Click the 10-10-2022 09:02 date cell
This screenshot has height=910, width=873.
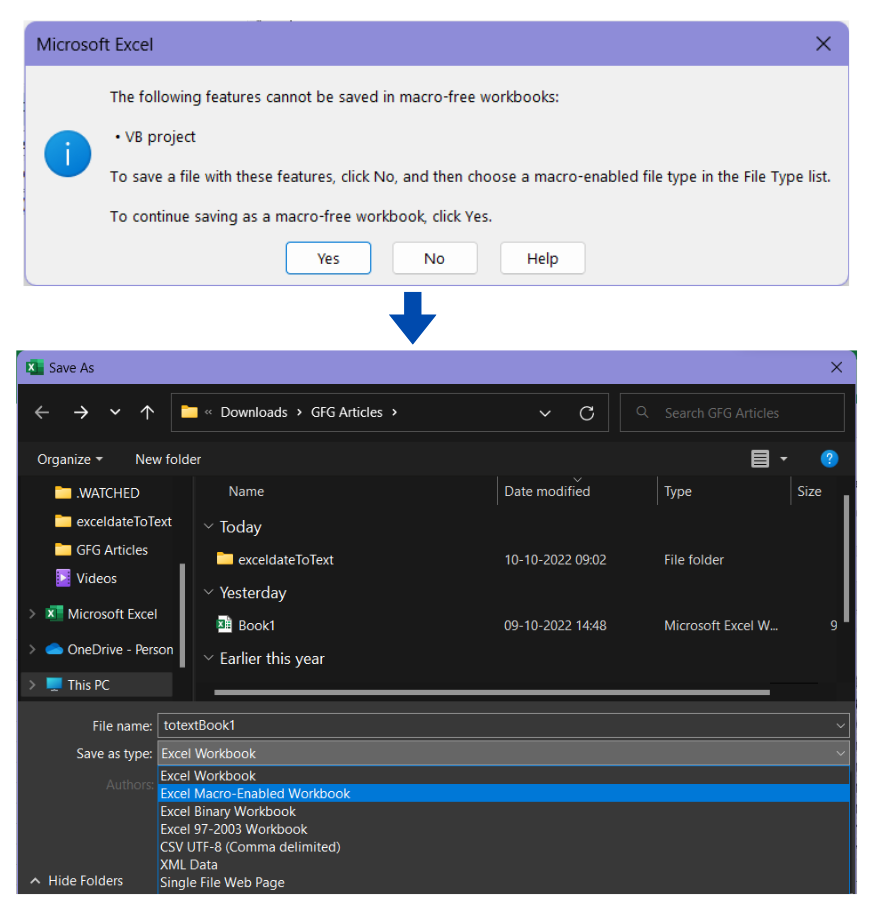click(555, 559)
